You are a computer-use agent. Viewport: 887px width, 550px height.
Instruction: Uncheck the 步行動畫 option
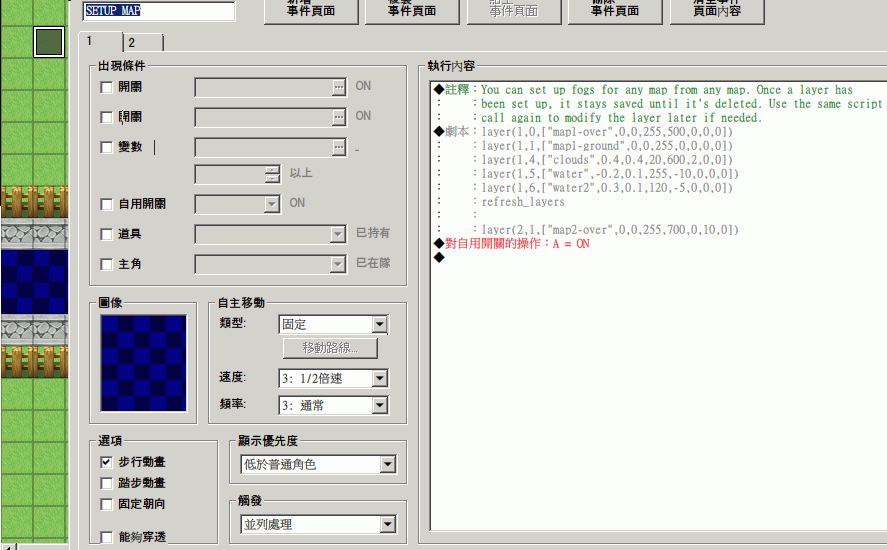pyautogui.click(x=106, y=462)
